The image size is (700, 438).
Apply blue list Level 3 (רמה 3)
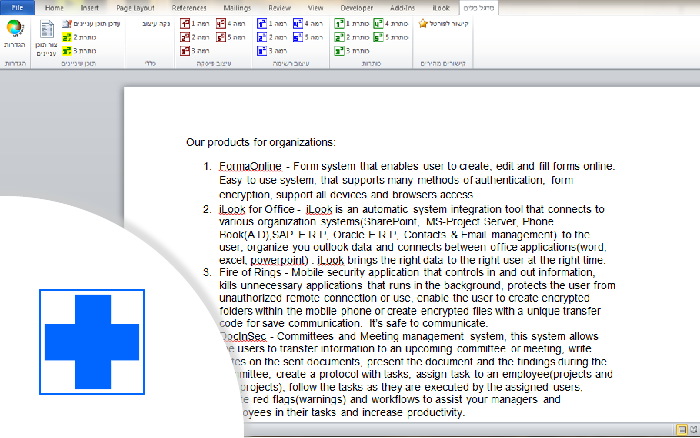pos(272,51)
